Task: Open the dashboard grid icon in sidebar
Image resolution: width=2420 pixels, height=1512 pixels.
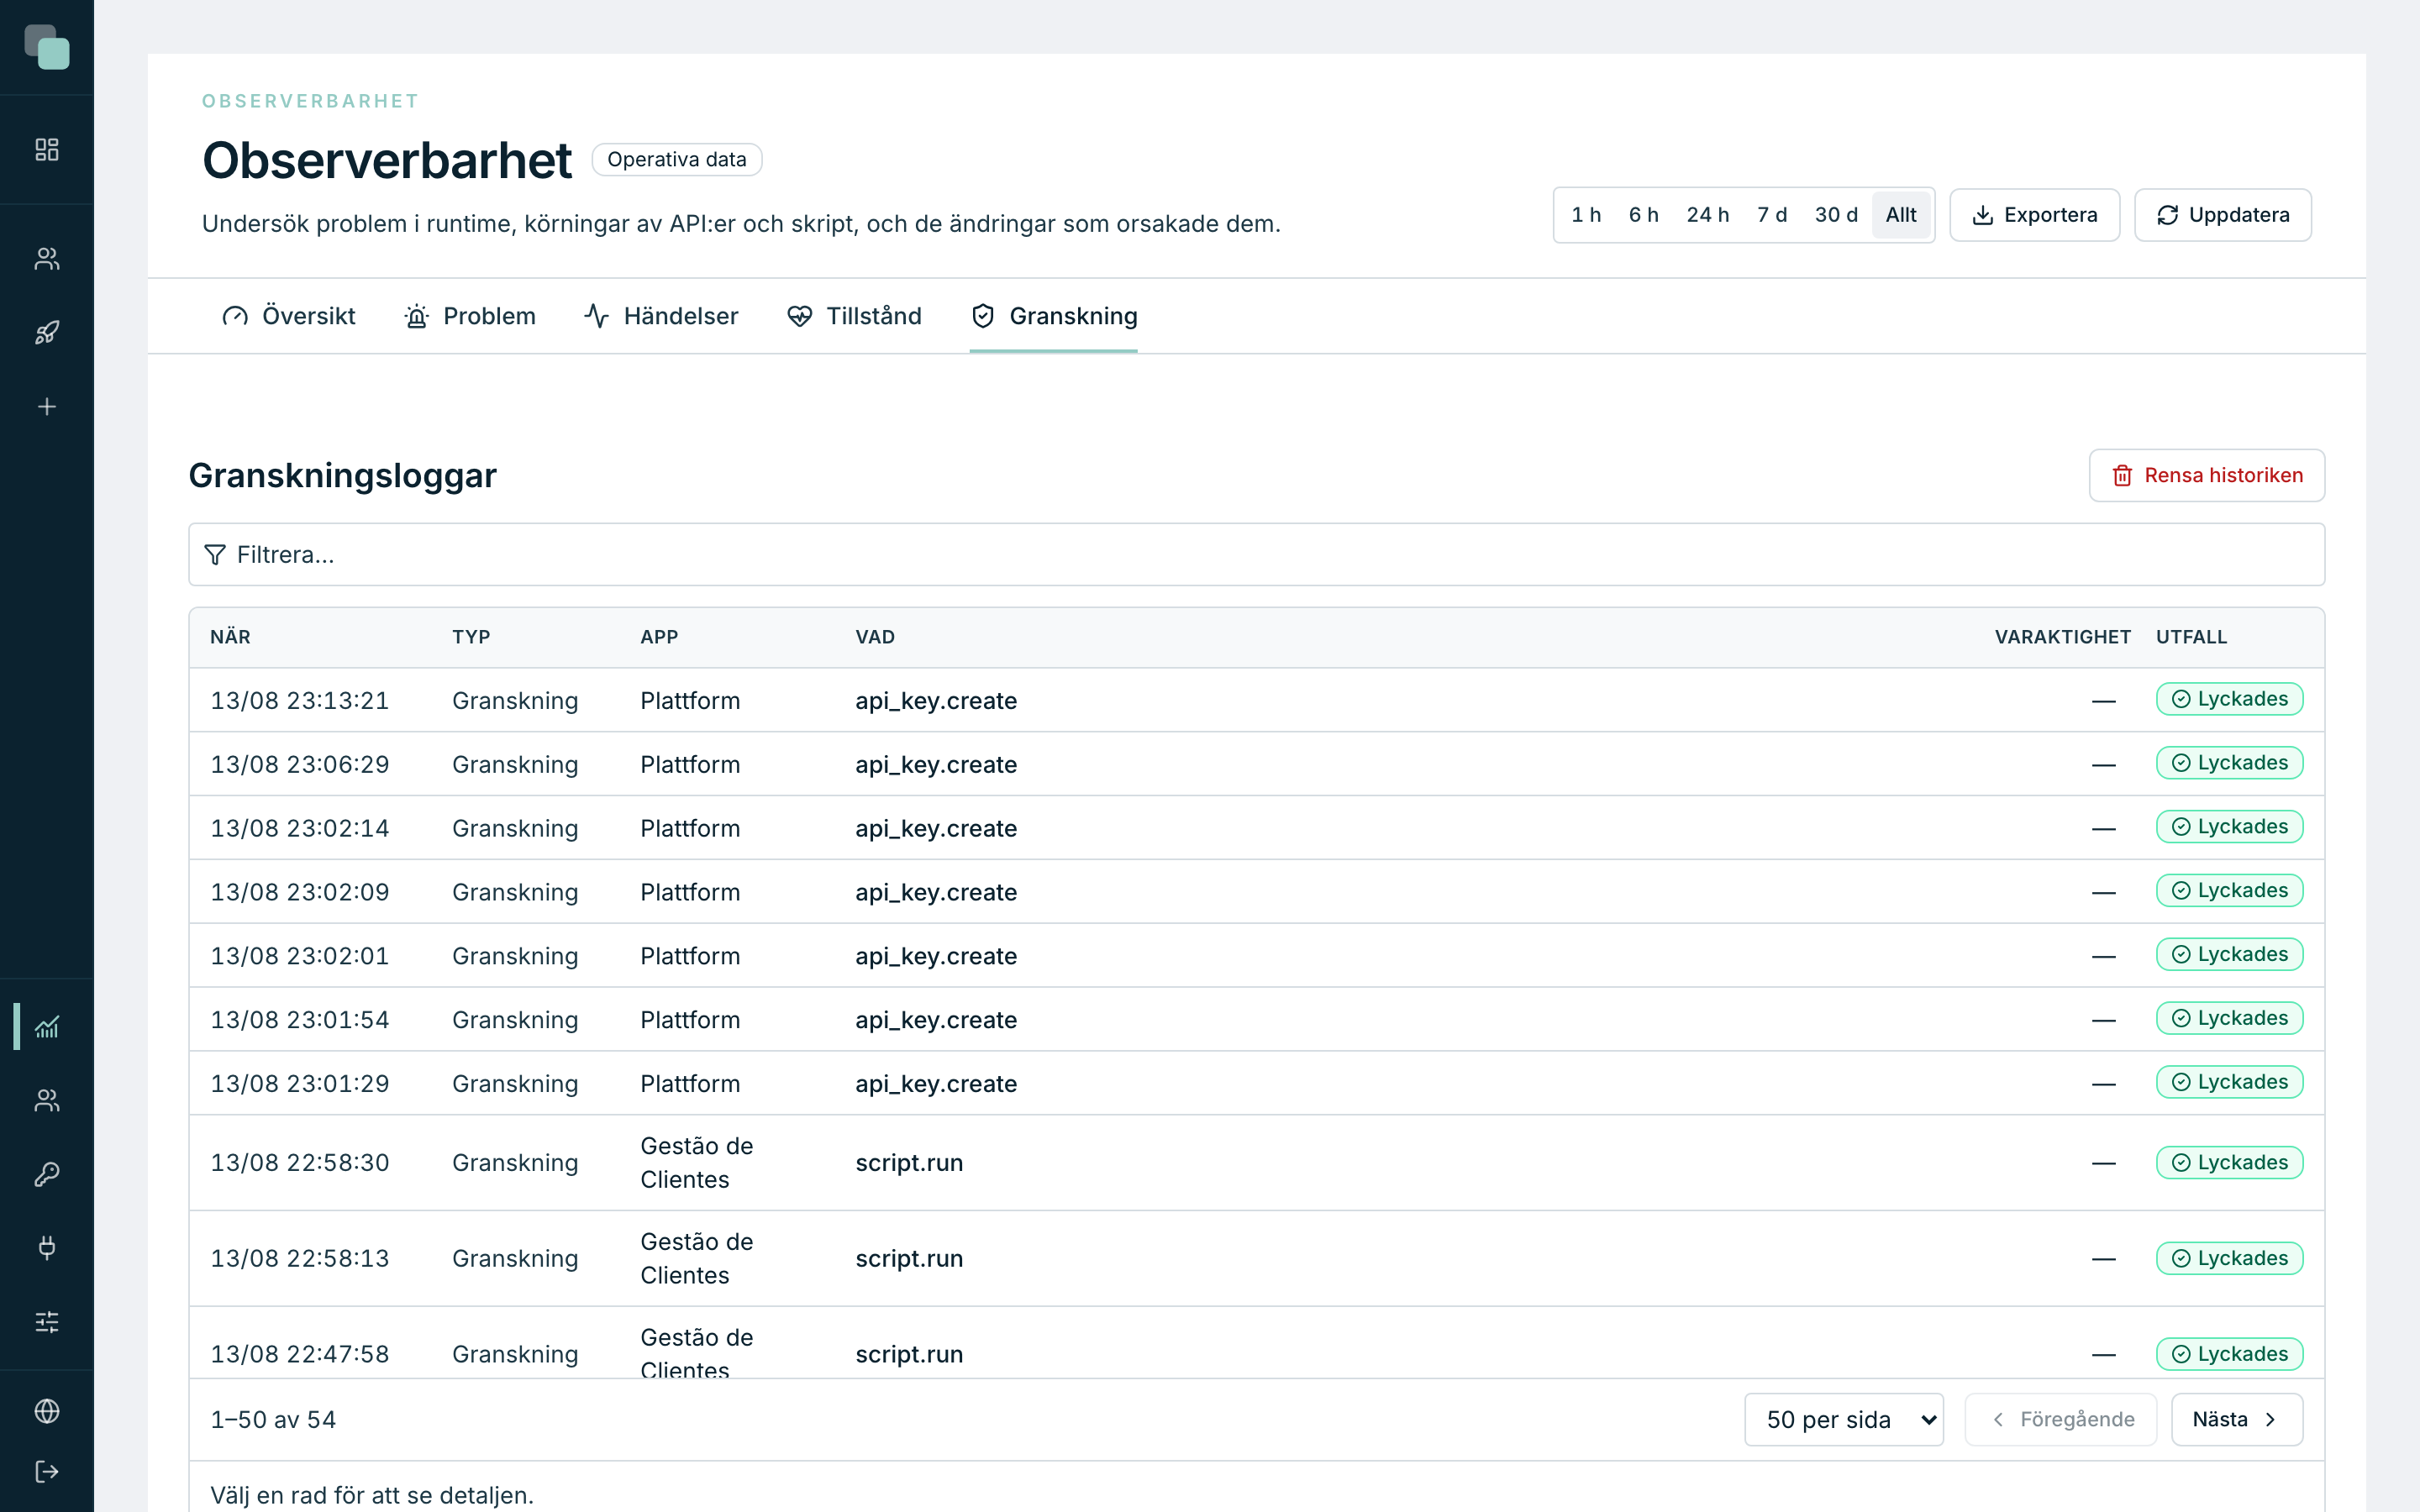Action: click(x=47, y=150)
